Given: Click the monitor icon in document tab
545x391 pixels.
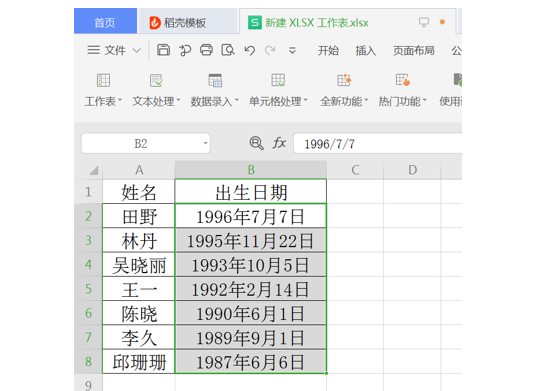Looking at the screenshot, I should pos(424,22).
